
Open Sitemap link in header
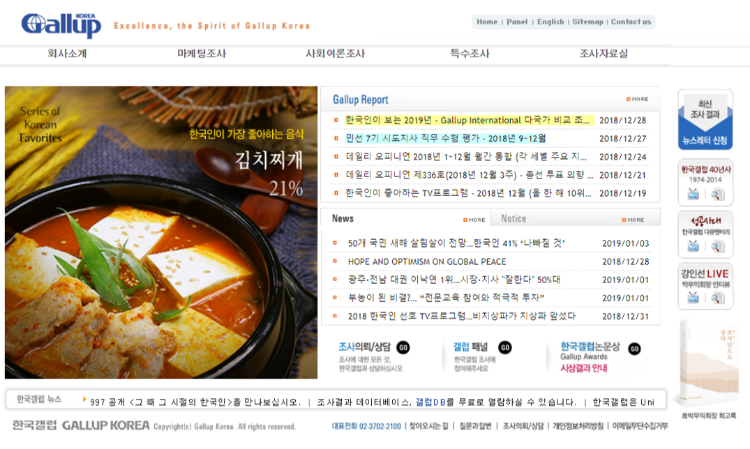click(x=588, y=22)
